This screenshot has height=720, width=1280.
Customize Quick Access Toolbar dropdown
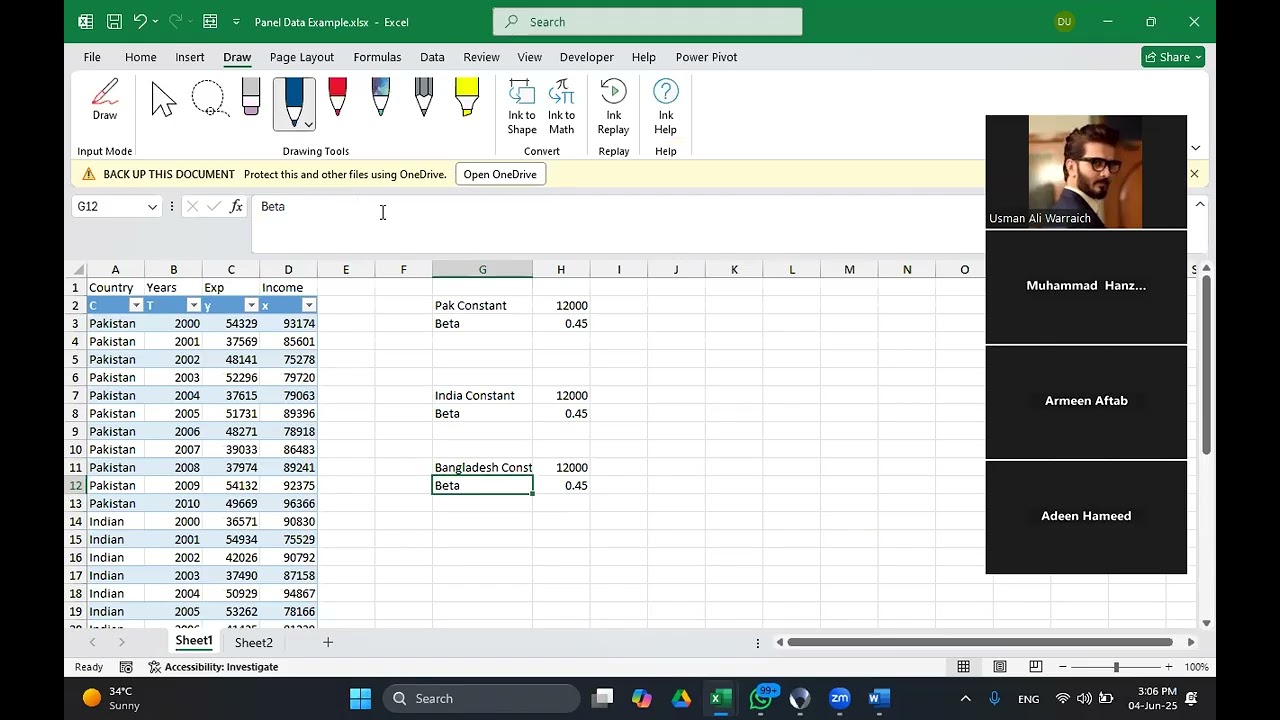[x=236, y=22]
